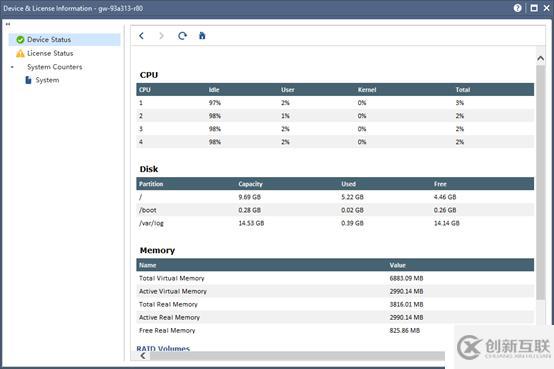Click the License Status warning triangle icon
Screen dimensions: 554x369
pyautogui.click(x=20, y=53)
